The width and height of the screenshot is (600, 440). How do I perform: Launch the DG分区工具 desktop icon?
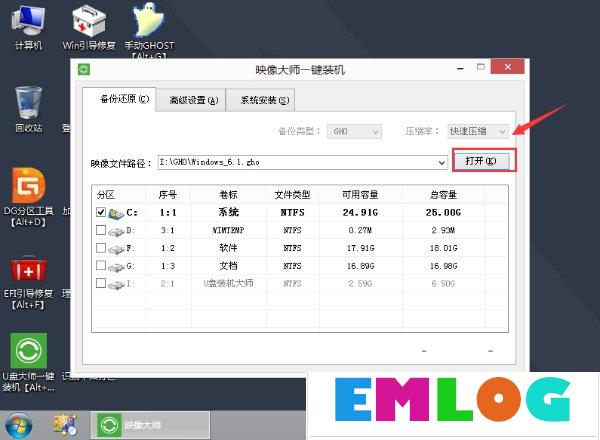(28, 197)
